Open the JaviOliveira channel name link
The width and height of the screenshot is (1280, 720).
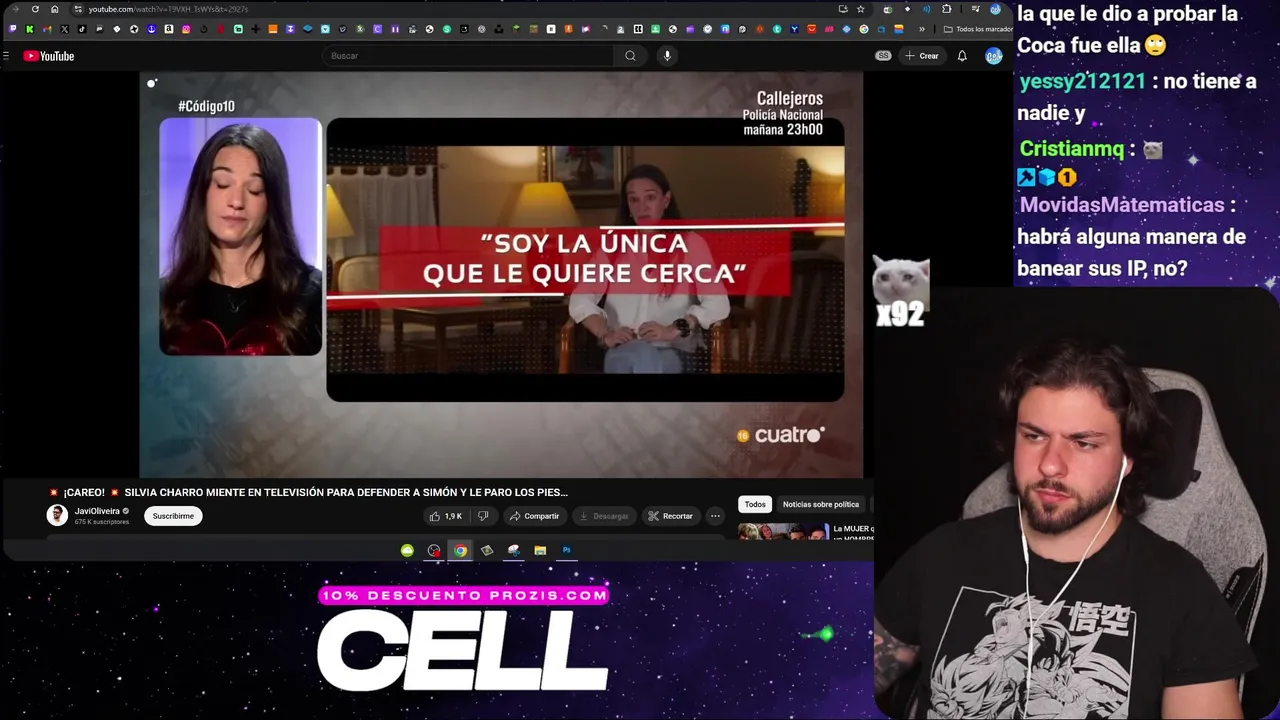coord(97,511)
